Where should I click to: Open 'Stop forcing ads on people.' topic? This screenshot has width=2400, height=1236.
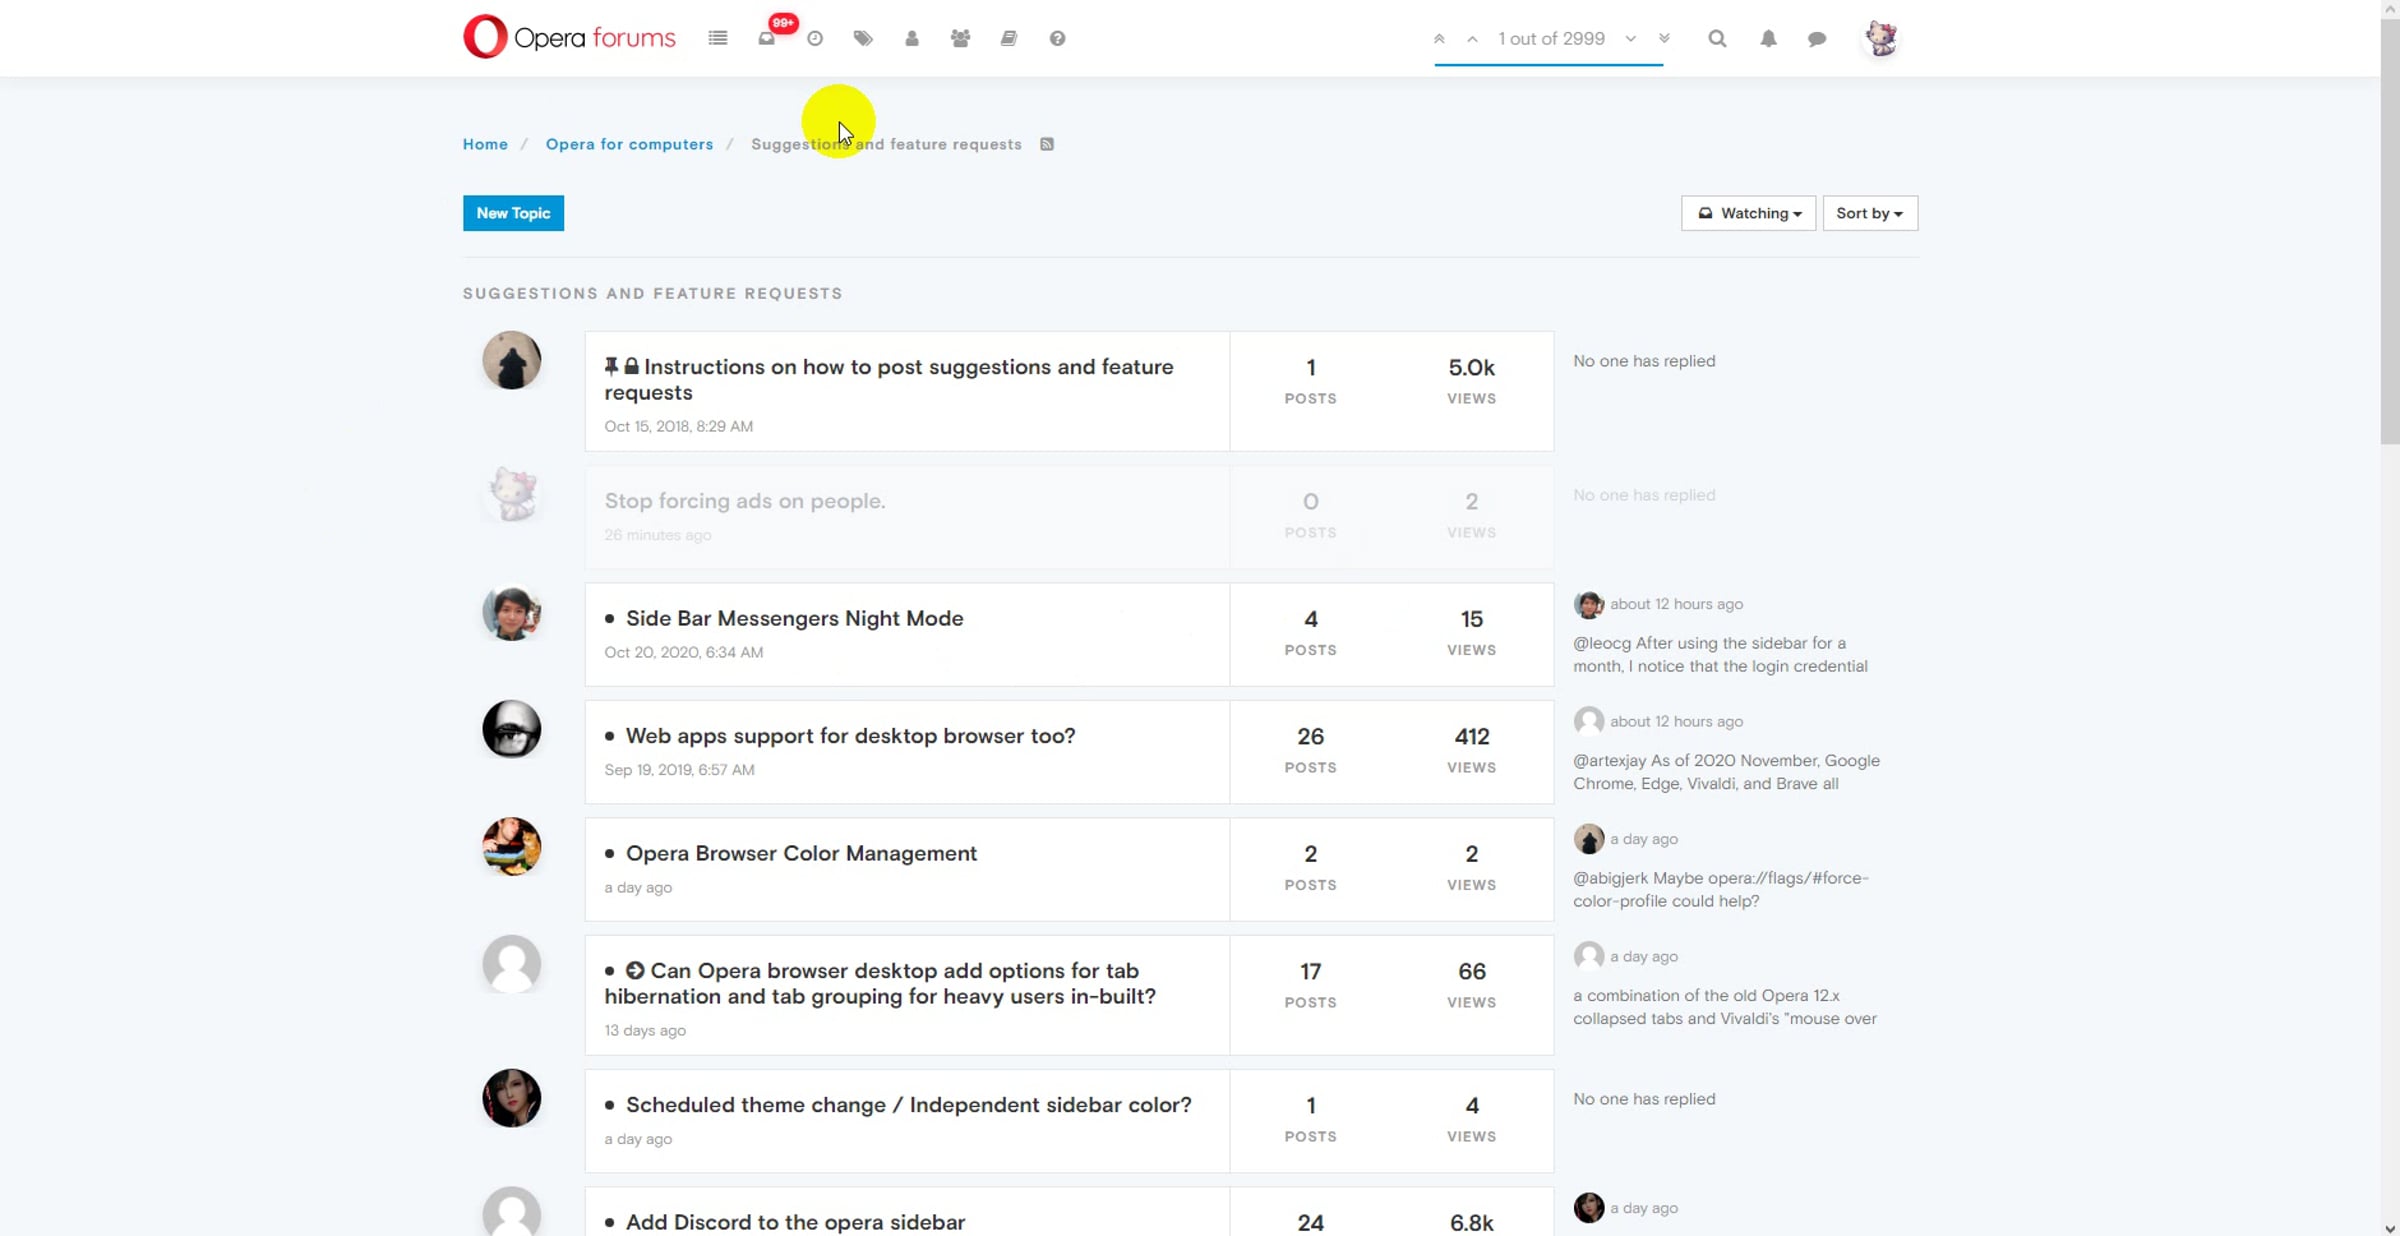pos(745,501)
